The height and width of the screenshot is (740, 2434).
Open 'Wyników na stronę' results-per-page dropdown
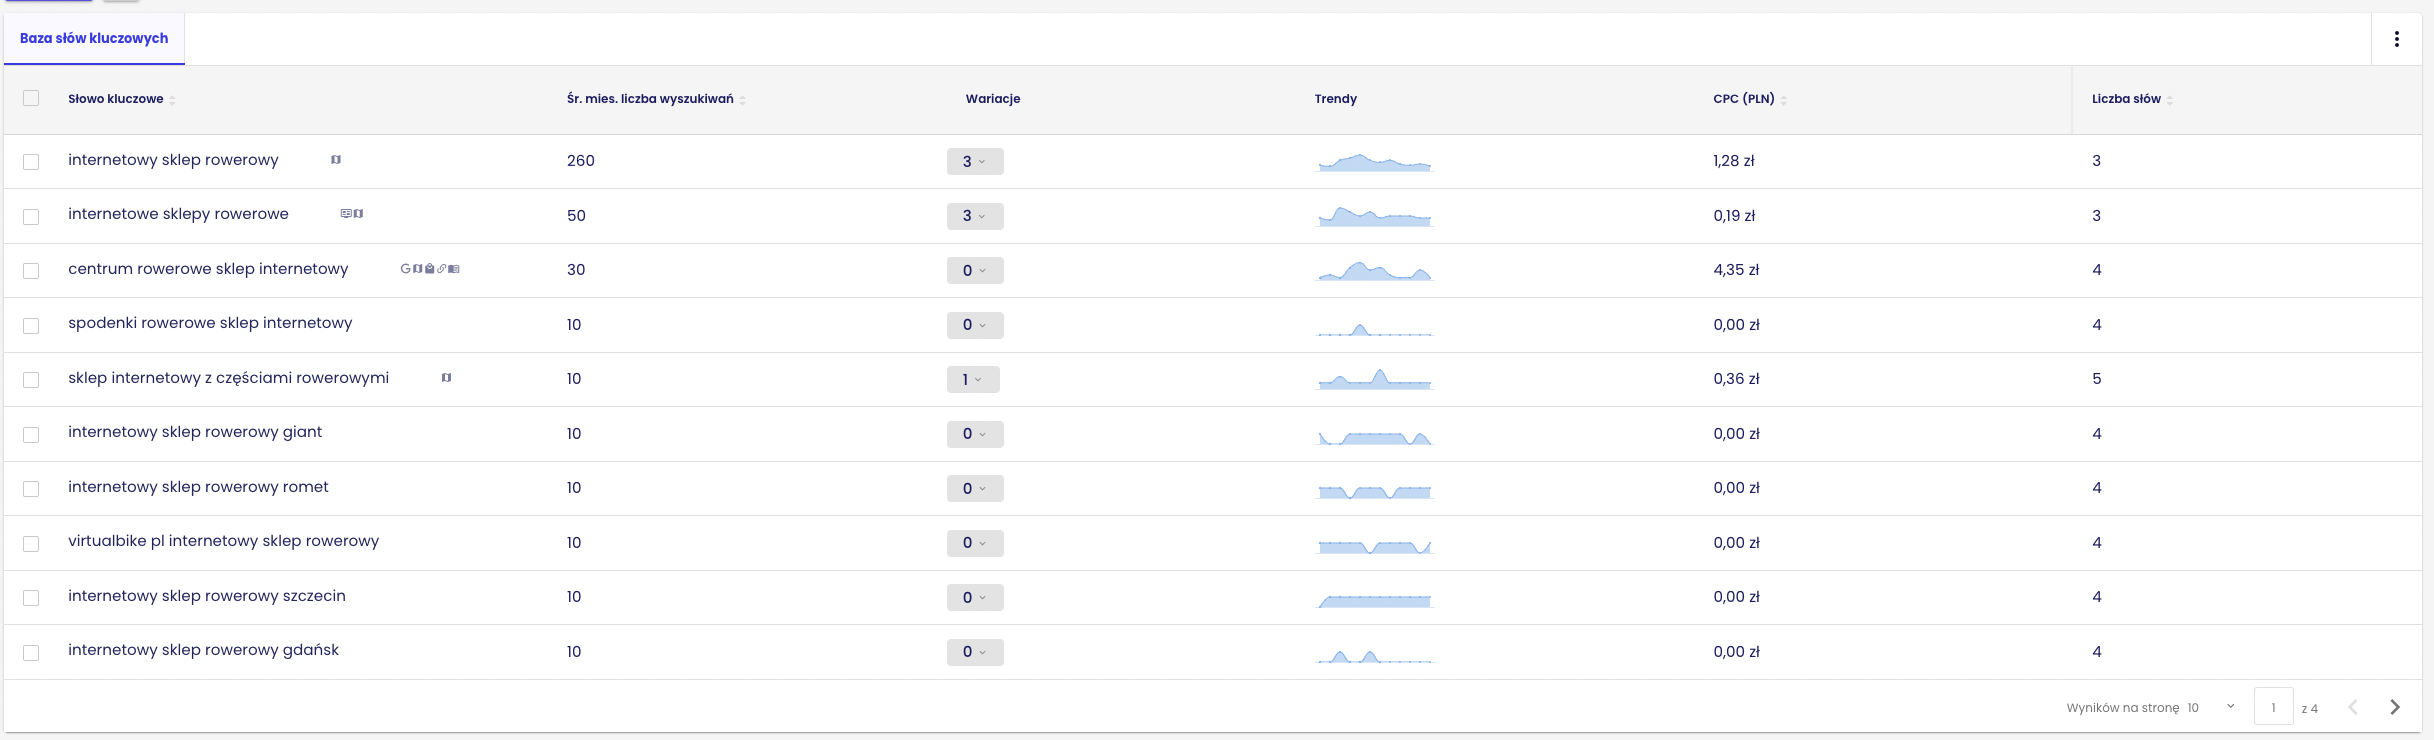pyautogui.click(x=2210, y=707)
